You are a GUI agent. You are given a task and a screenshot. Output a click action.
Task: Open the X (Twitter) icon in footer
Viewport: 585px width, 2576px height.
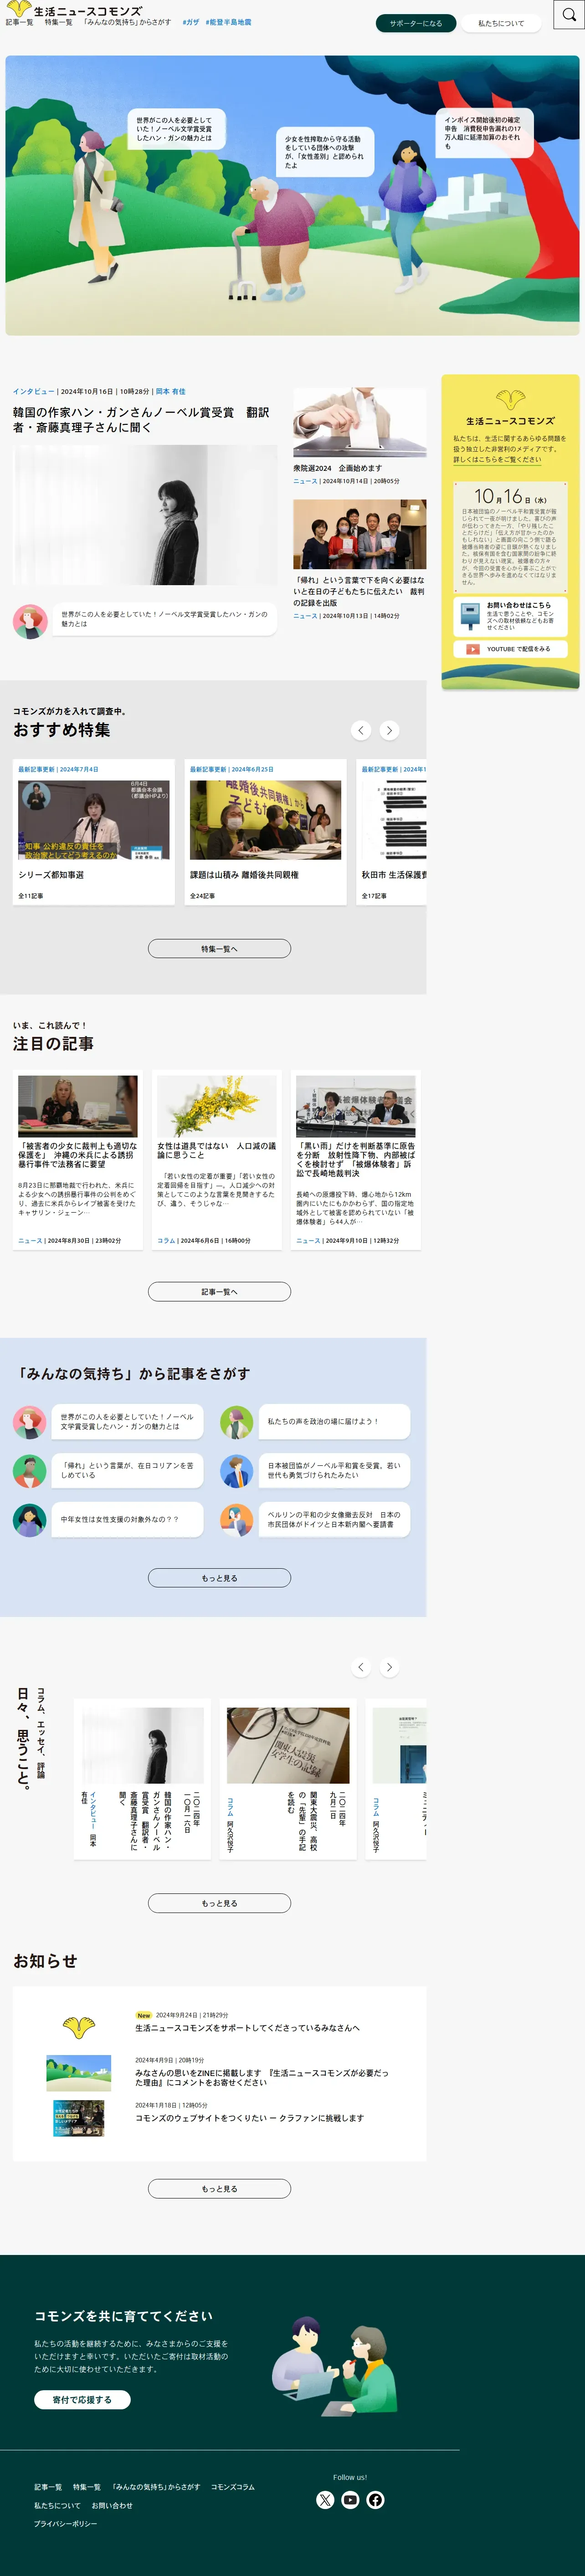point(325,2500)
